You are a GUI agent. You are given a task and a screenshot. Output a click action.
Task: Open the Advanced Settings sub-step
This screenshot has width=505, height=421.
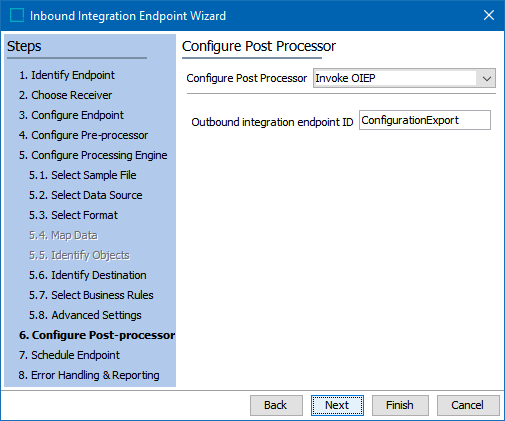point(85,315)
